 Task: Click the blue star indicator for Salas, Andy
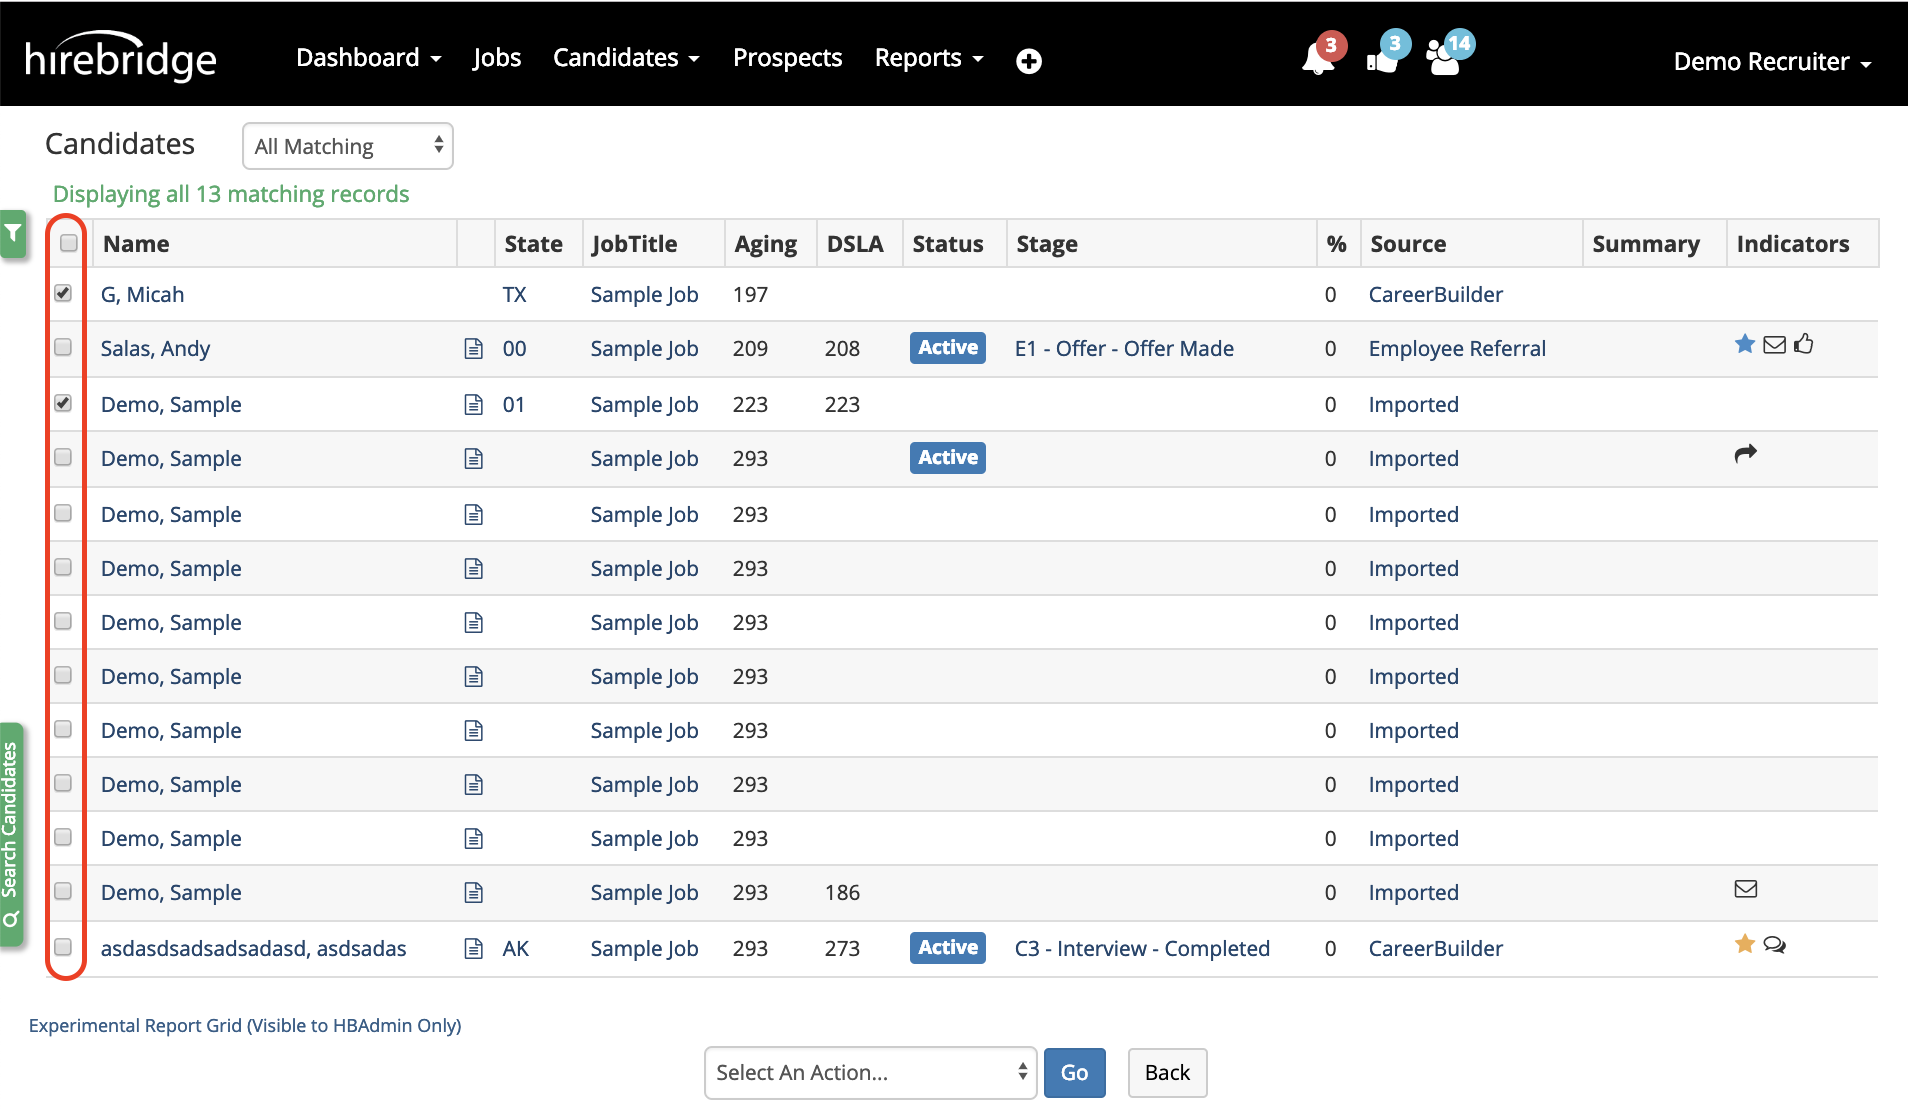(x=1745, y=345)
